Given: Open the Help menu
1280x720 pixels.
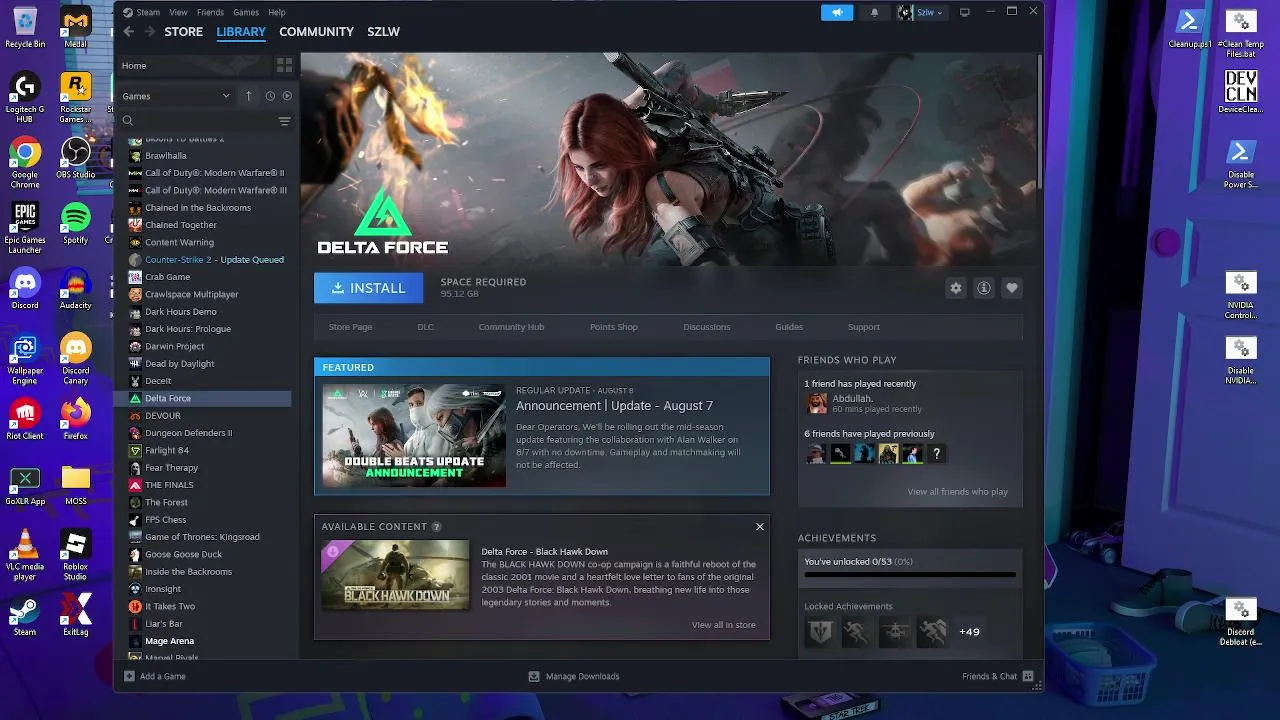Looking at the screenshot, I should 277,12.
